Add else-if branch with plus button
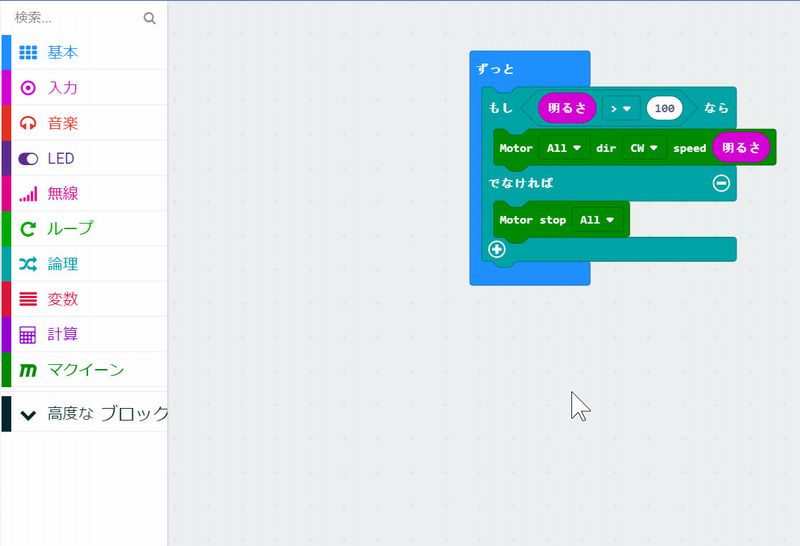Screen dimensions: 800x546 coord(497,249)
